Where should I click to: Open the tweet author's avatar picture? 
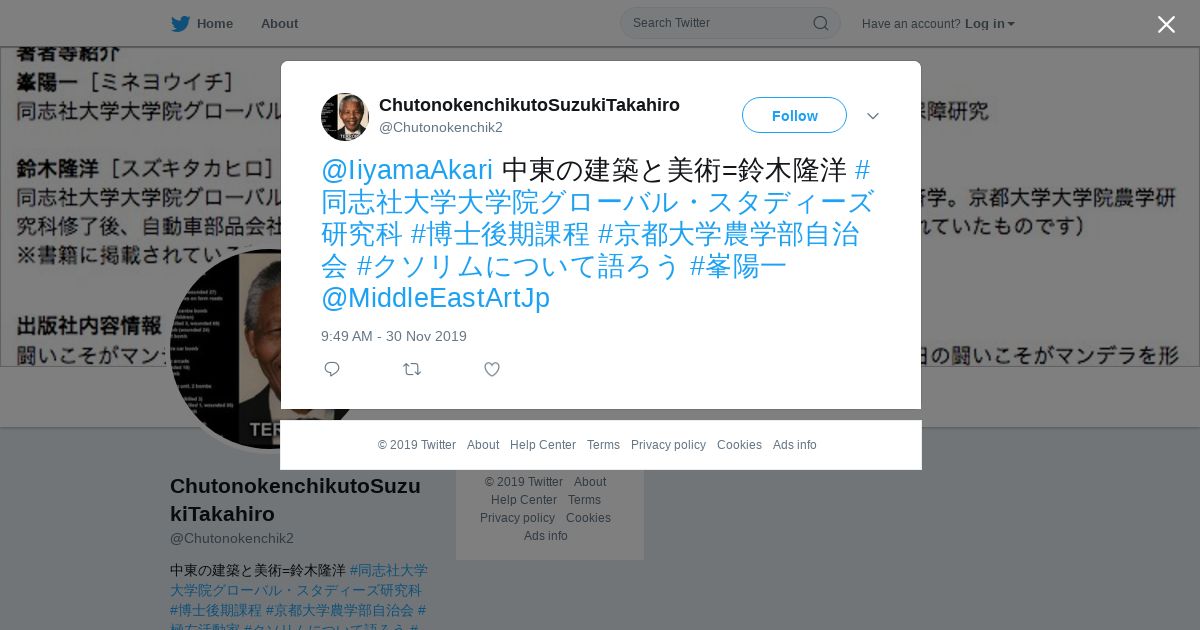(345, 117)
